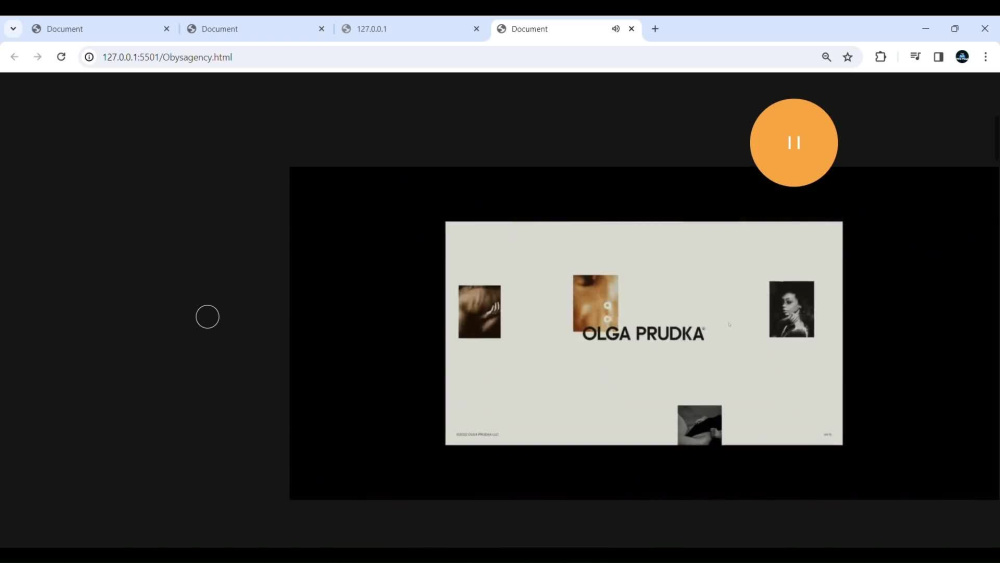Open the Extensions puzzle icon
Image resolution: width=1000 pixels, height=563 pixels.
point(881,57)
